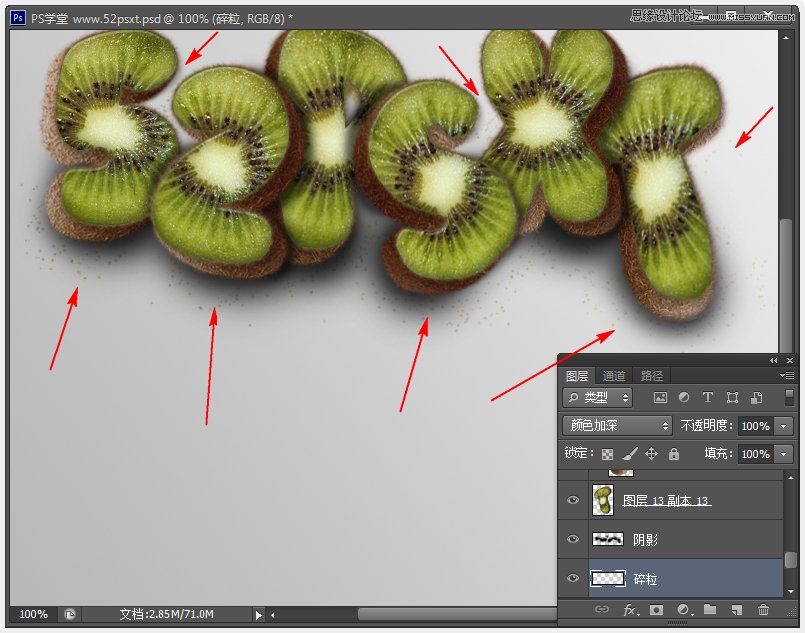This screenshot has width=805, height=633.
Task: Open the layer styles fx icon
Action: pyautogui.click(x=628, y=609)
